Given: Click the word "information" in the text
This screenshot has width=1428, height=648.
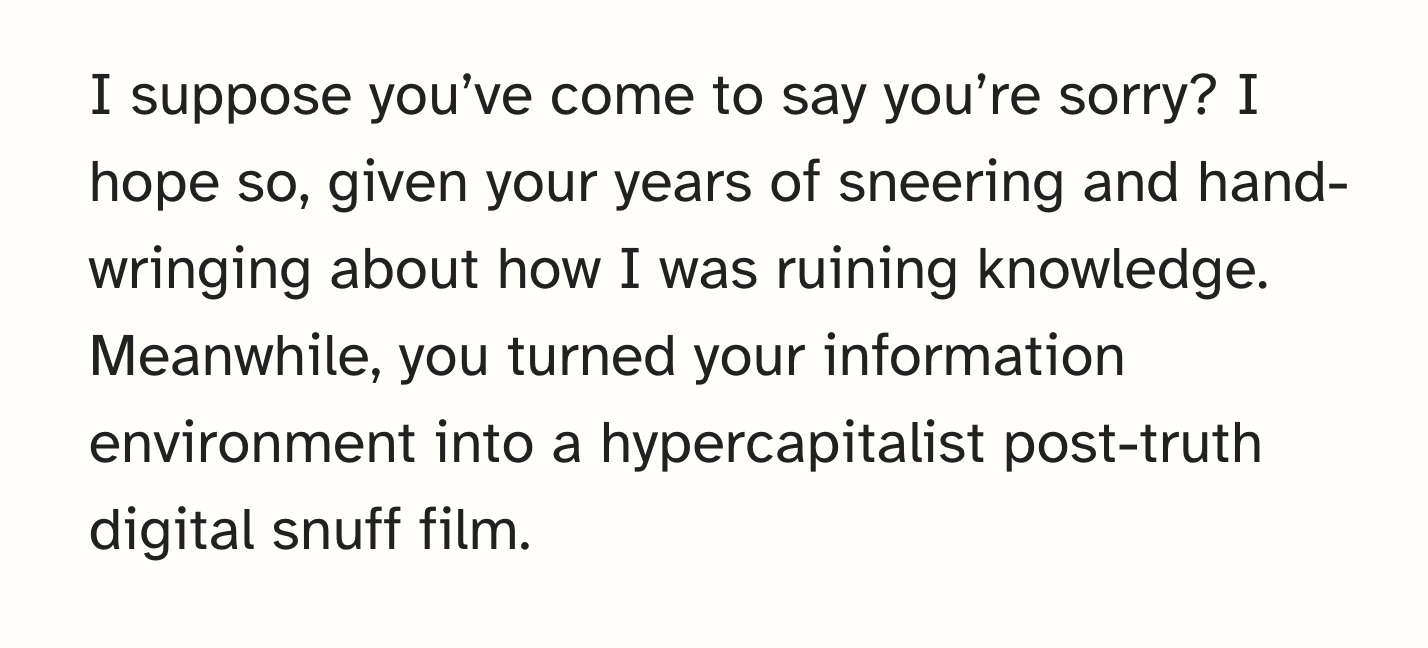Looking at the screenshot, I should (x=975, y=358).
